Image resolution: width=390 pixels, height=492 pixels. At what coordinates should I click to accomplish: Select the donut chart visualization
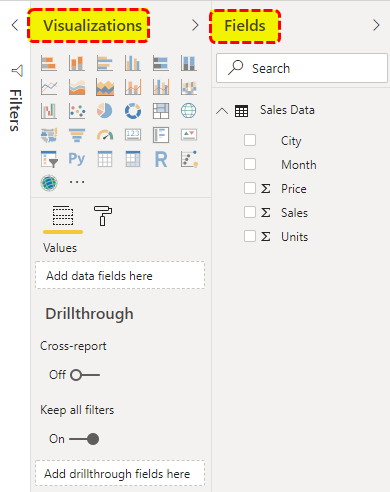click(133, 111)
